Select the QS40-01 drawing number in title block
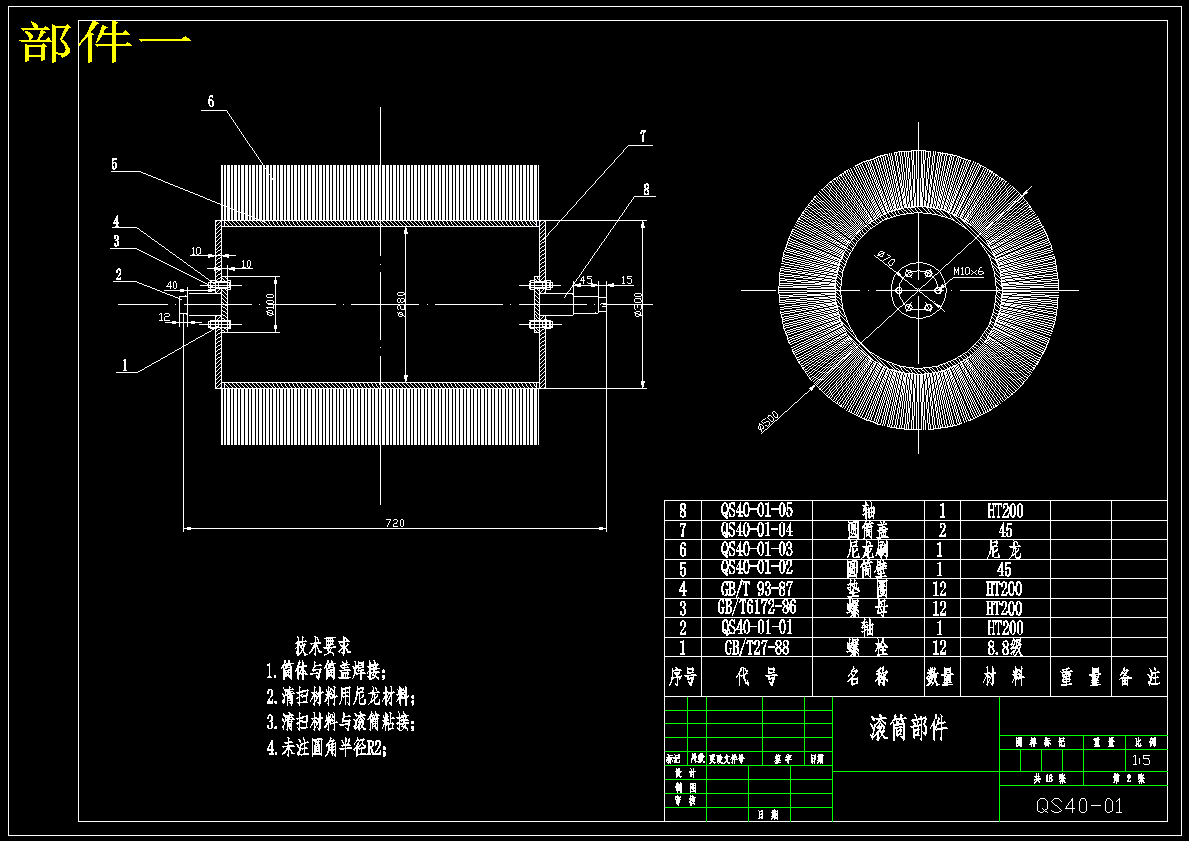 coord(1079,805)
